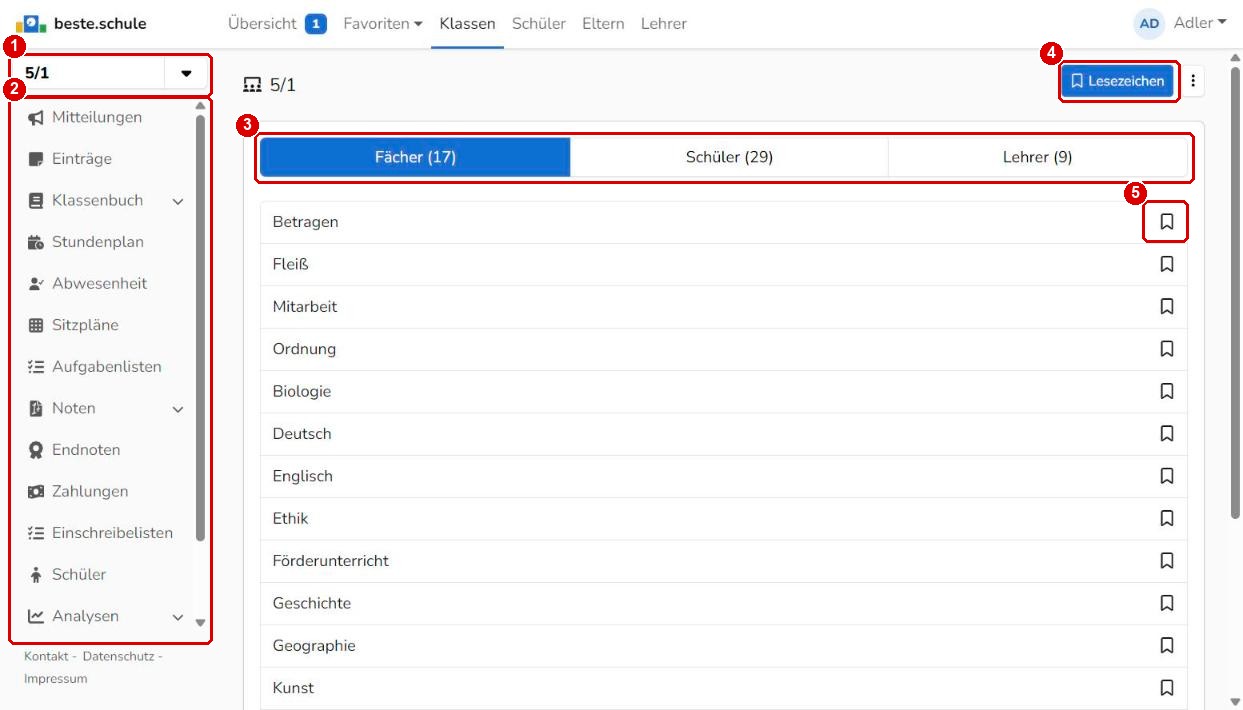Click the blue Lesezeichen button
This screenshot has width=1243, height=710.
click(x=1117, y=82)
